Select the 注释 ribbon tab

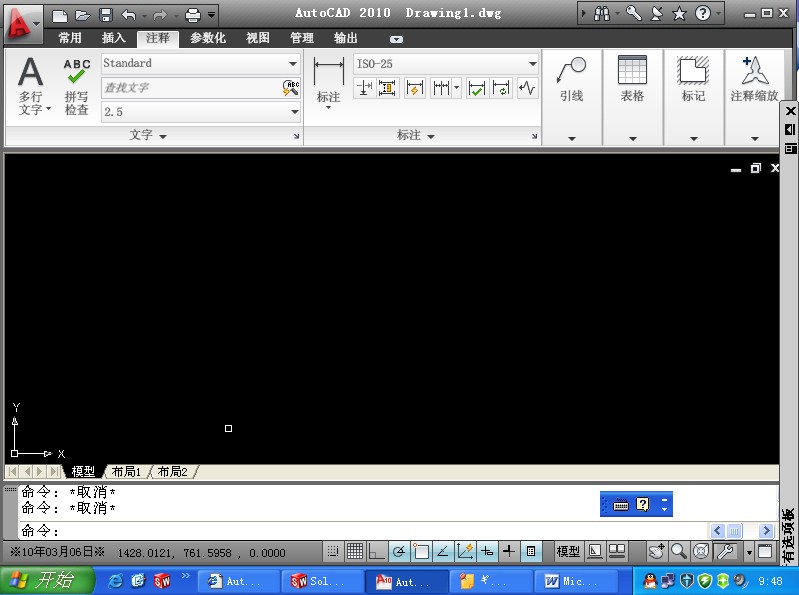click(x=157, y=38)
